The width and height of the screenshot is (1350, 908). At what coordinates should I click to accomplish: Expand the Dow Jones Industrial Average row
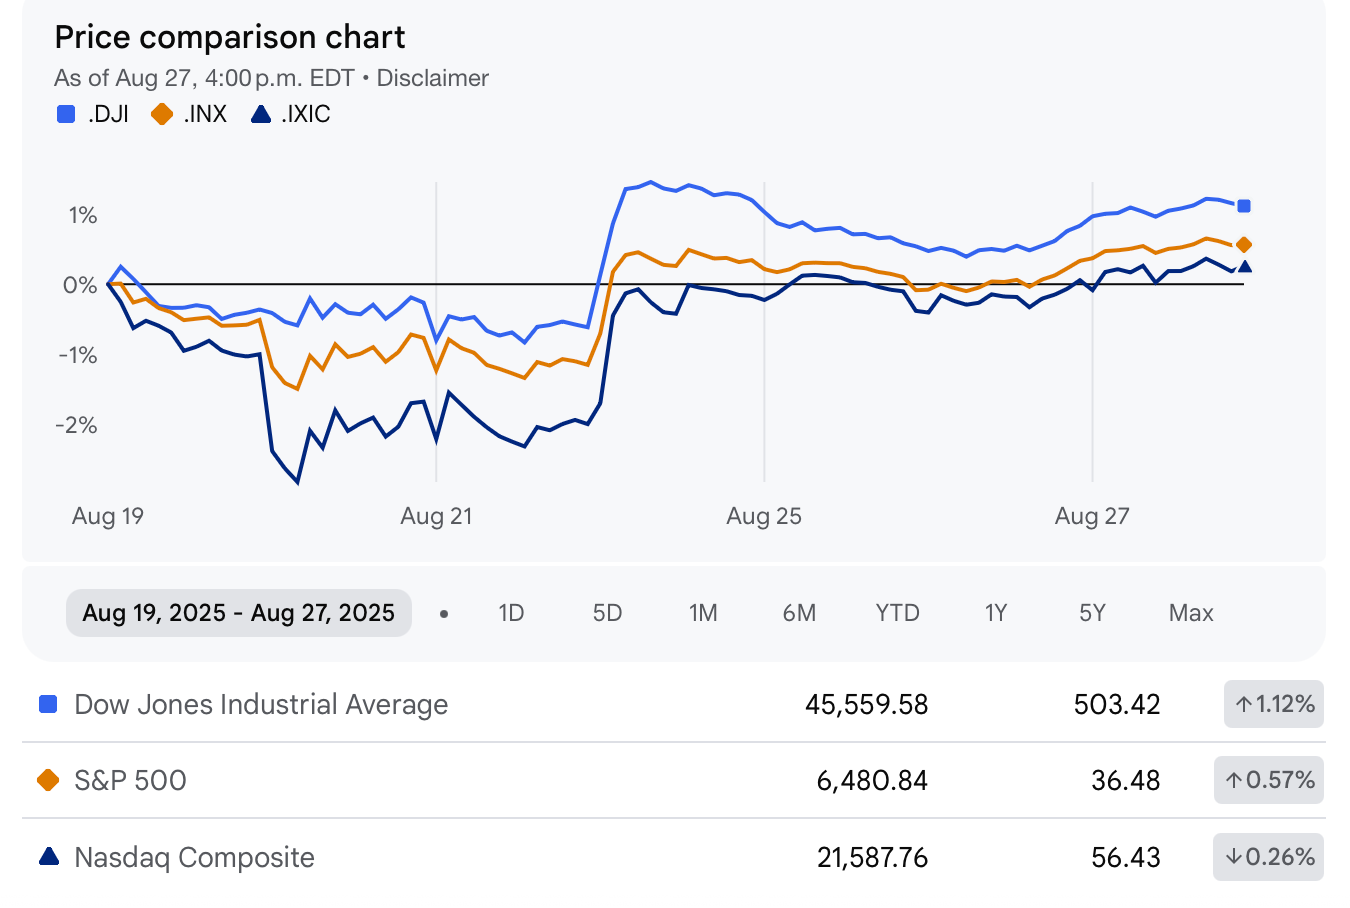[x=260, y=704]
